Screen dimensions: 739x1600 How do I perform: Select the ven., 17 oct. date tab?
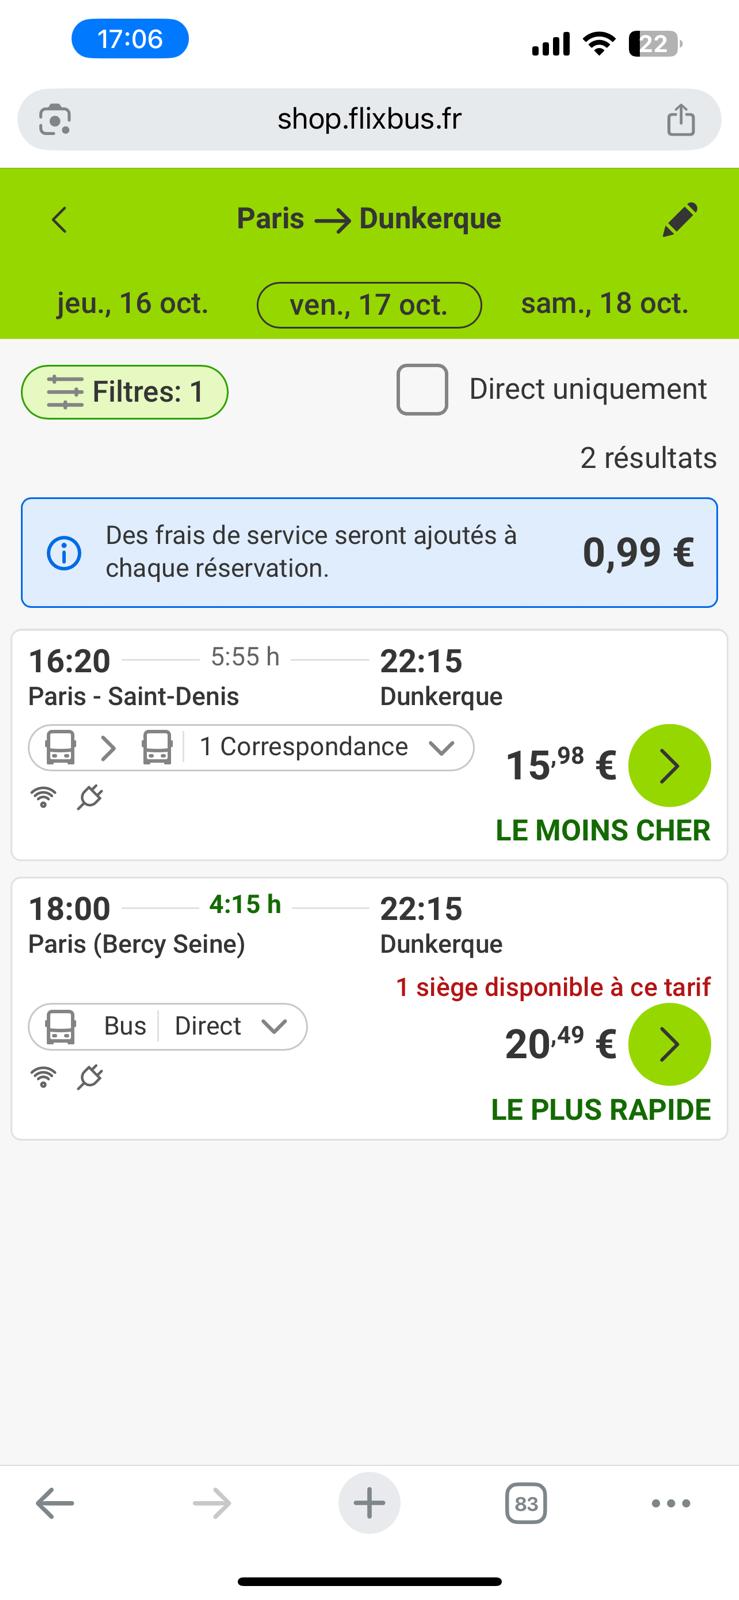tap(369, 305)
